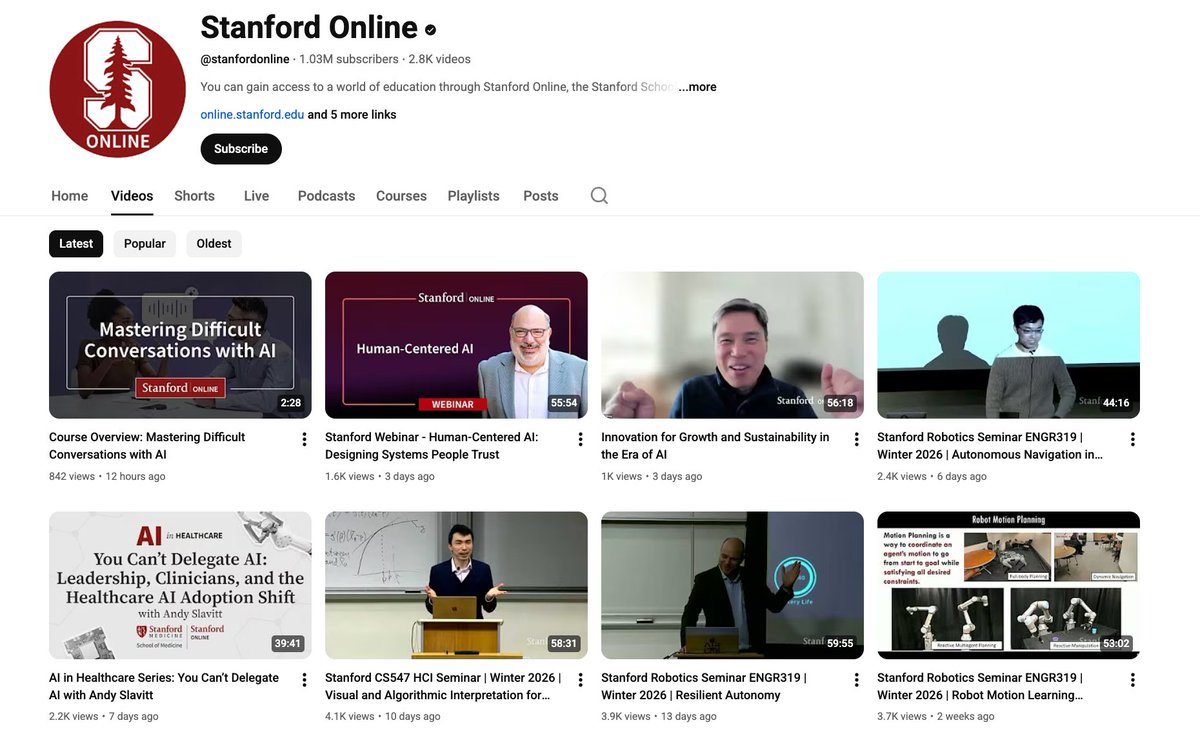Play the 56:18 Innovation for Growth thumbnail

pyautogui.click(x=732, y=345)
